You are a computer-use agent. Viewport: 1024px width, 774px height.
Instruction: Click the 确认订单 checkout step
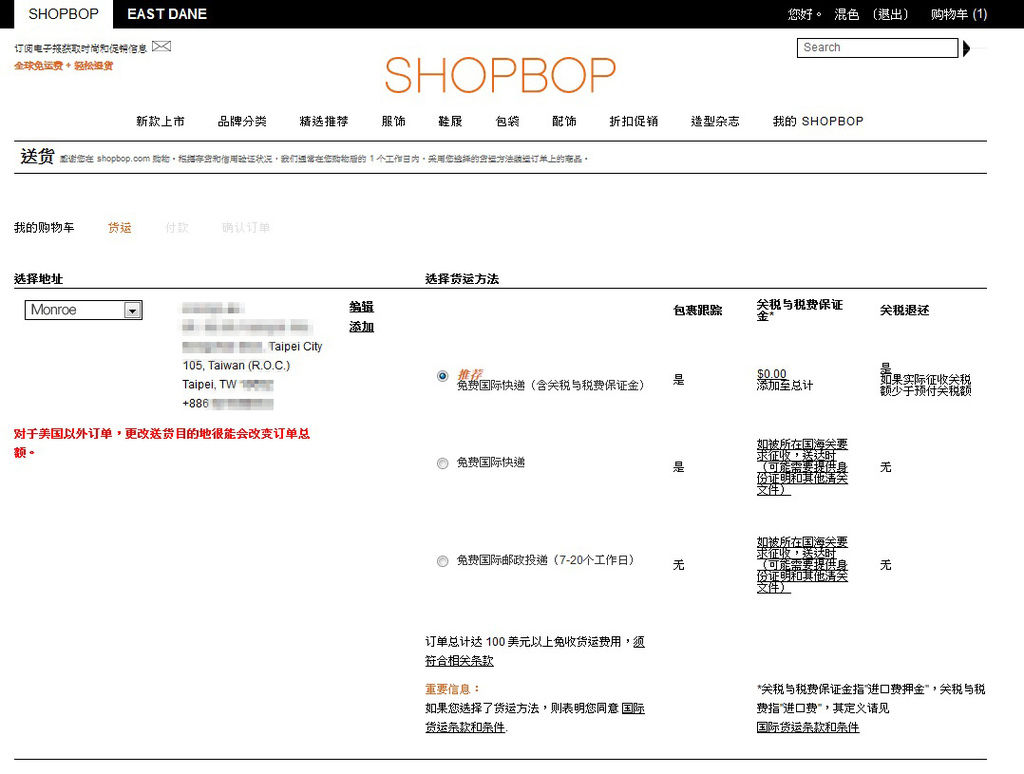pyautogui.click(x=246, y=227)
